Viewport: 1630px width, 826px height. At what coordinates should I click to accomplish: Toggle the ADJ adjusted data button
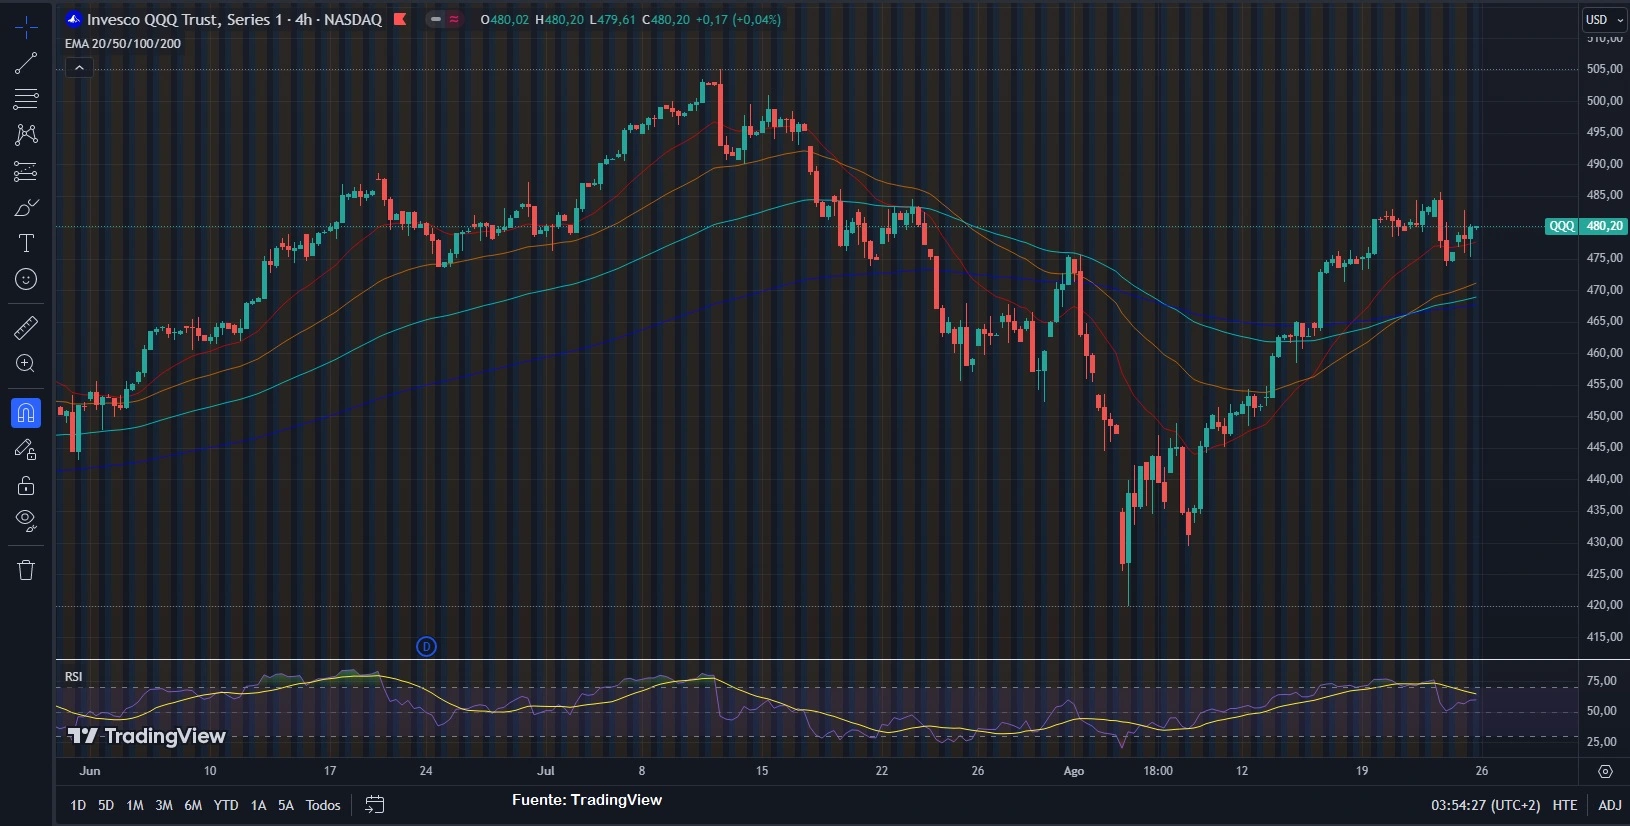[1609, 805]
